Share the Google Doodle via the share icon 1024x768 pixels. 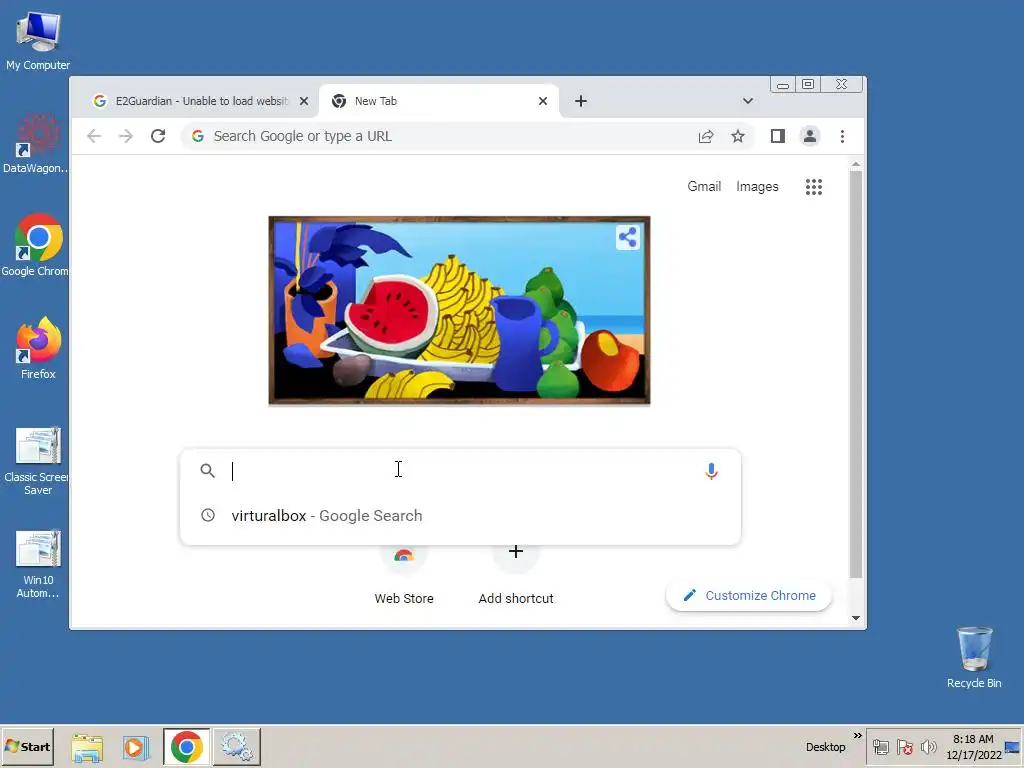[628, 237]
